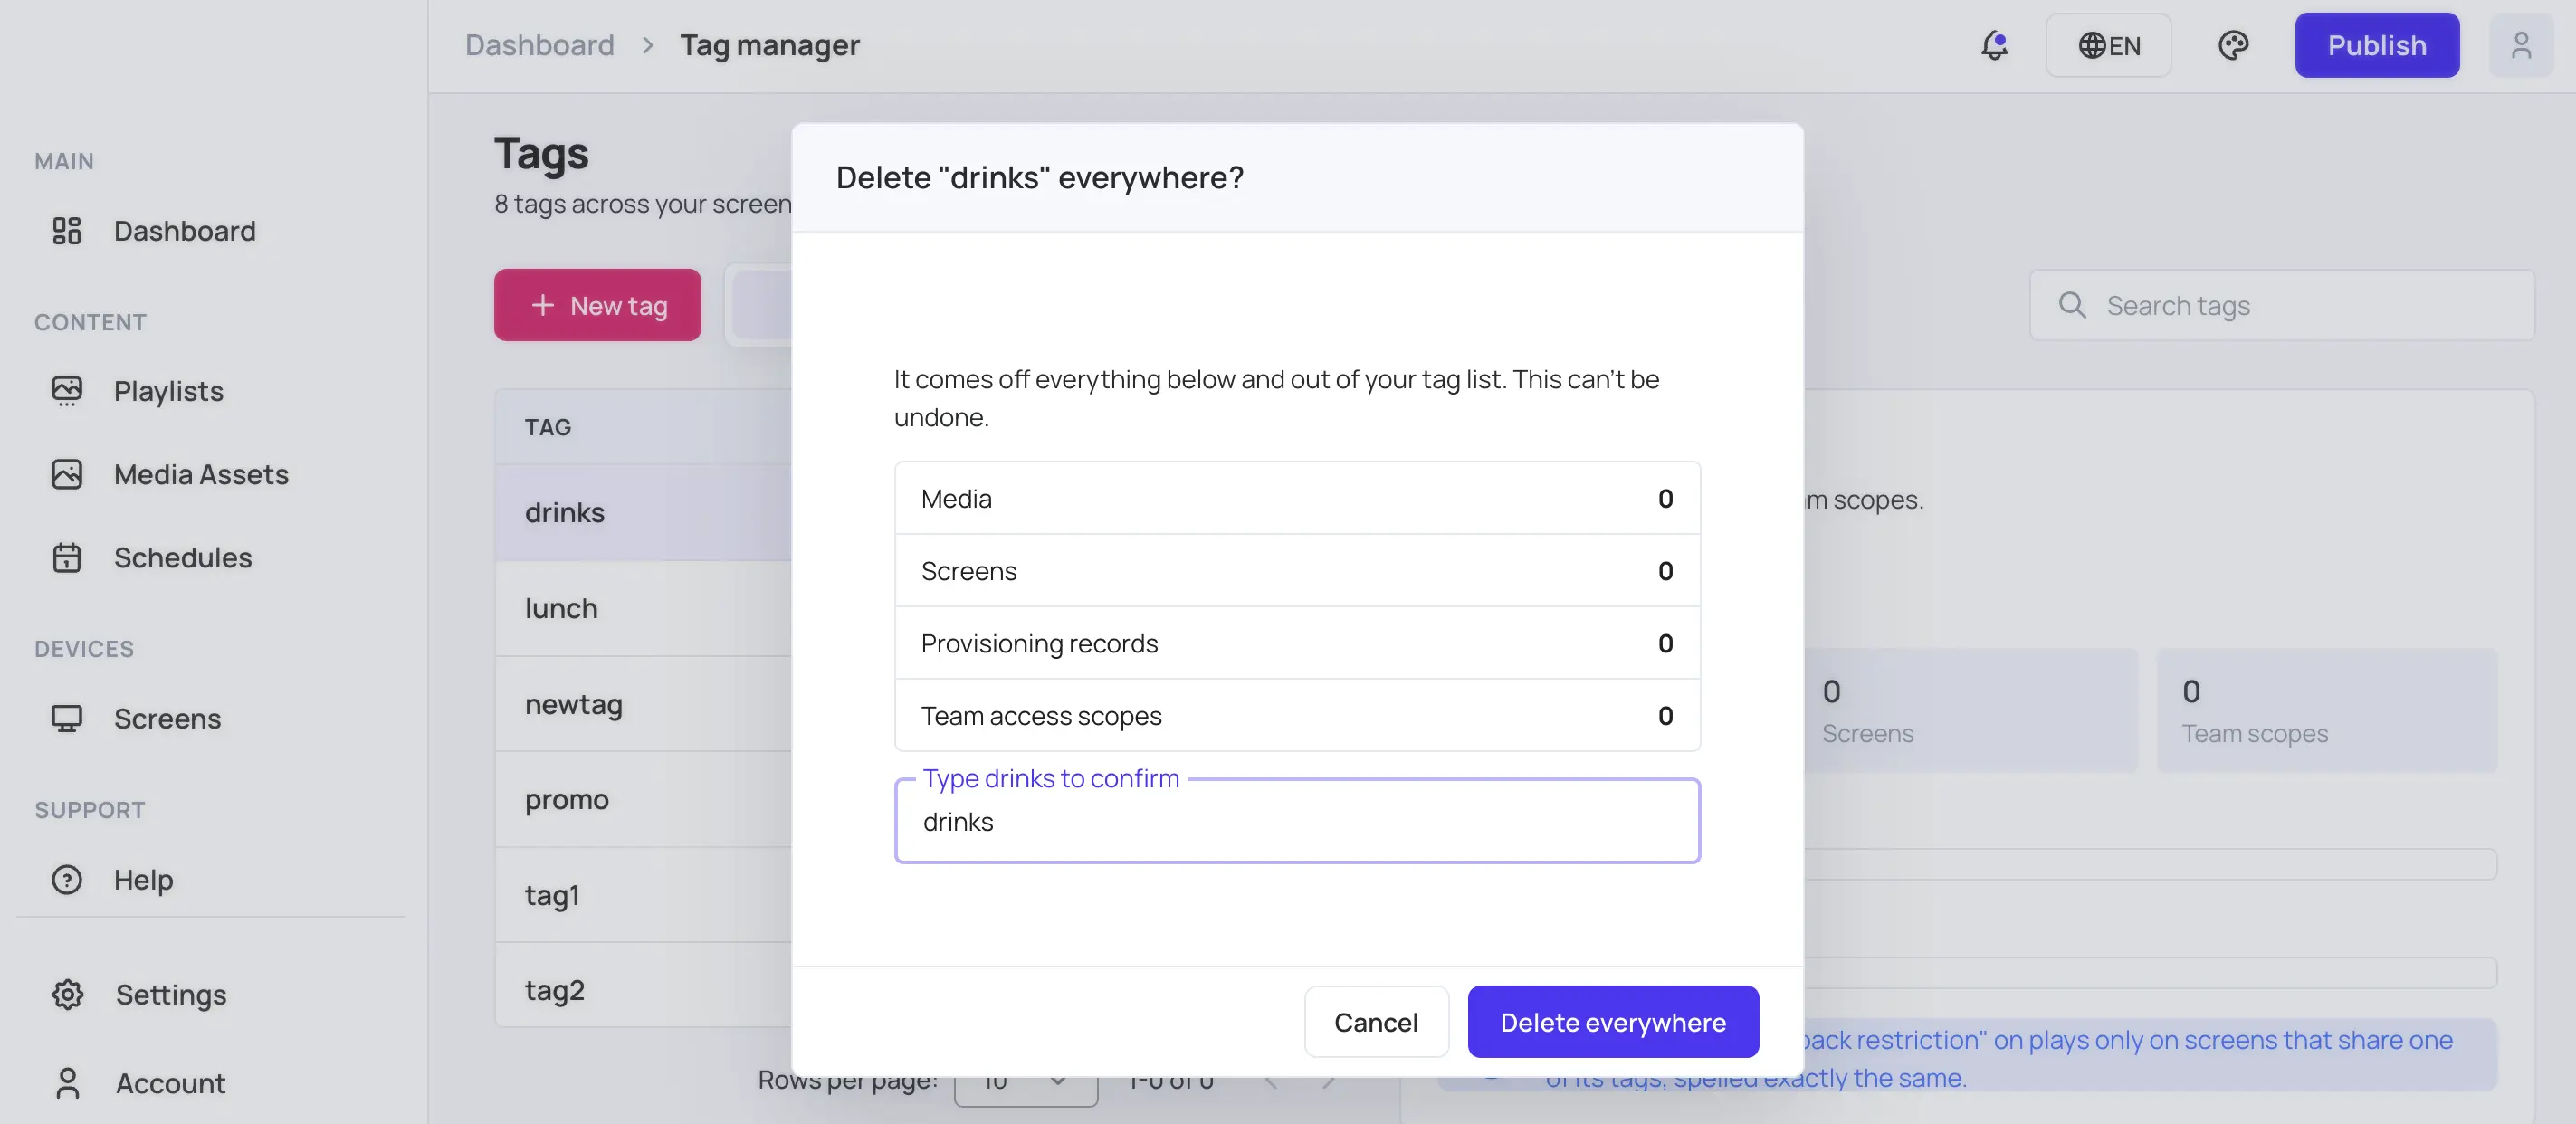Click the TAG column header
2576x1124 pixels.
tap(548, 427)
